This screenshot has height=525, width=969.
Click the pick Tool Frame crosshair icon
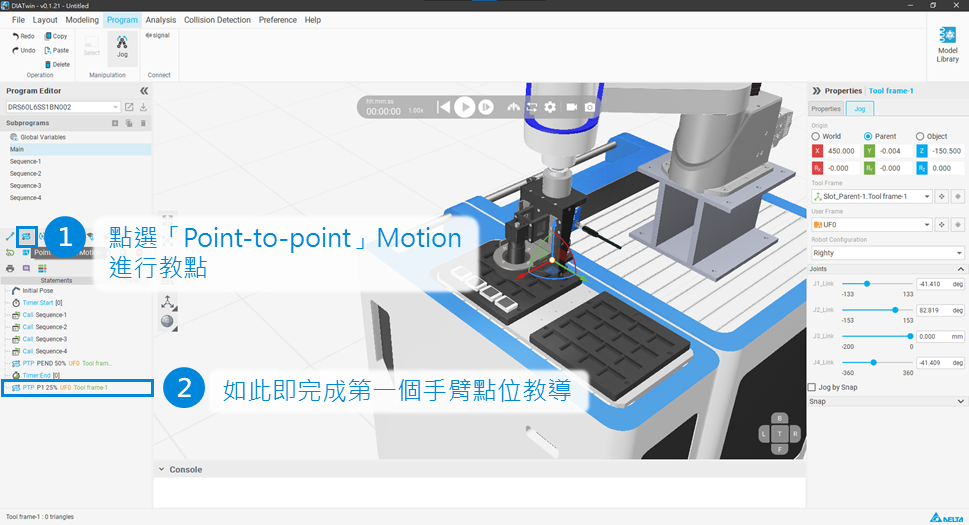coord(942,196)
